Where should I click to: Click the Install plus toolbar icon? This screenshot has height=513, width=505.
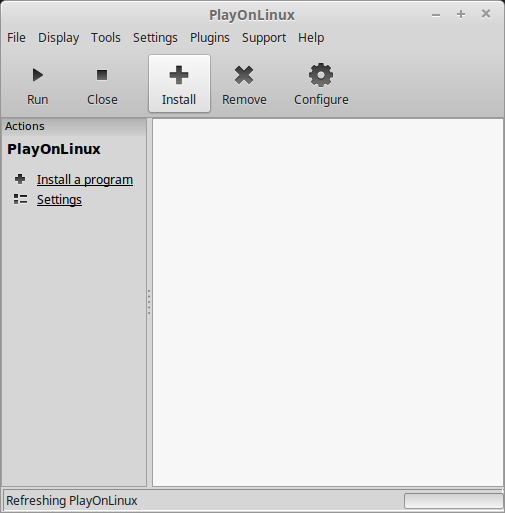179,75
